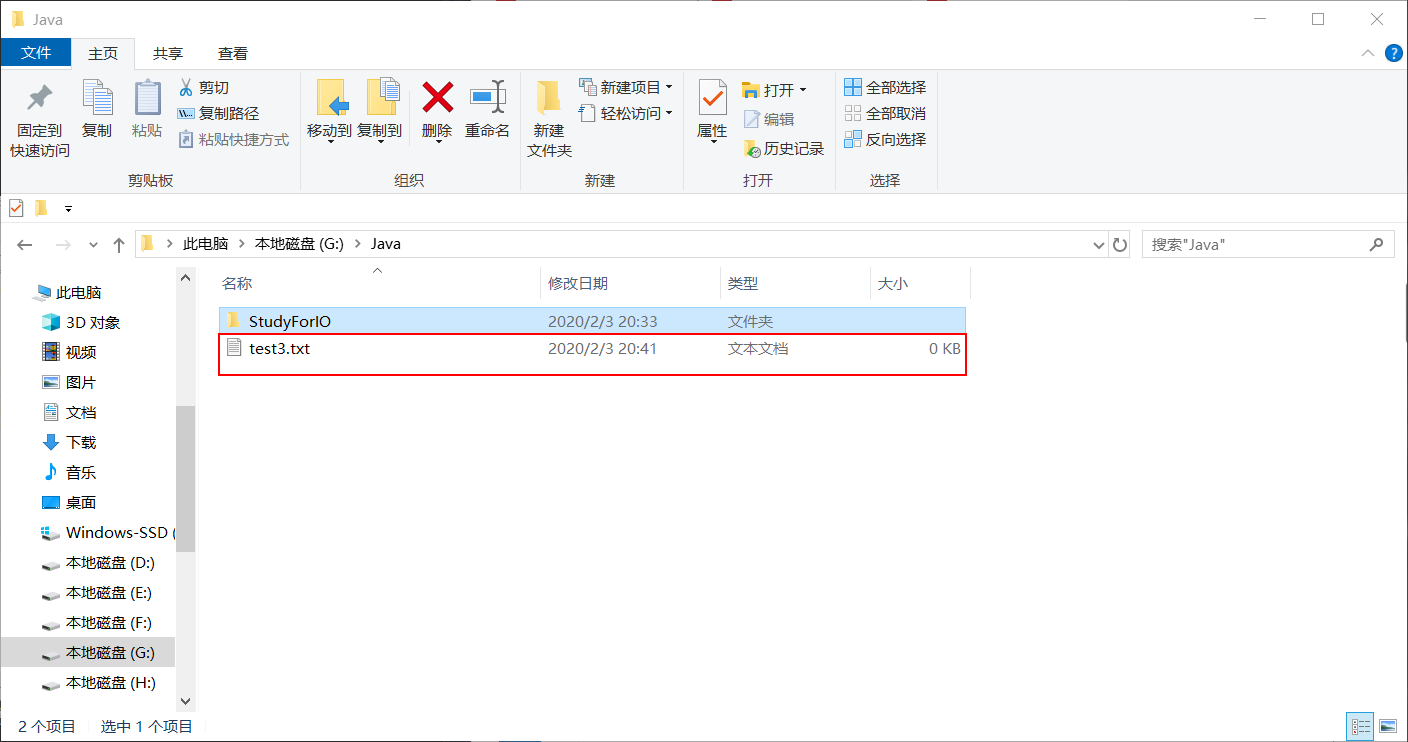This screenshot has height=742, width=1408.
Task: Click the Invert selection icon
Action: point(853,139)
